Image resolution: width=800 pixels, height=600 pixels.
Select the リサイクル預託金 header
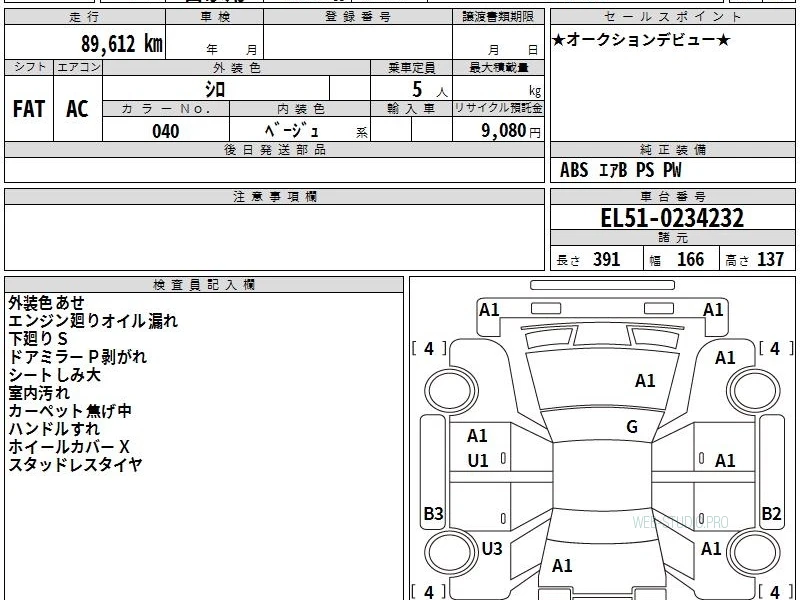pyautogui.click(x=498, y=108)
